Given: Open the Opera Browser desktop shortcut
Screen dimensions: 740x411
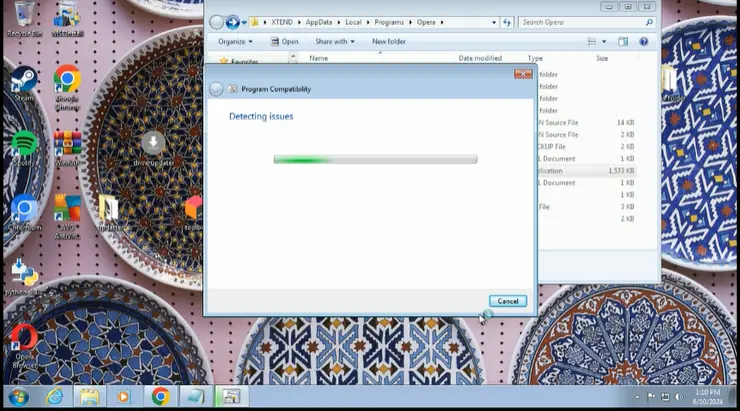Looking at the screenshot, I should click(x=24, y=346).
